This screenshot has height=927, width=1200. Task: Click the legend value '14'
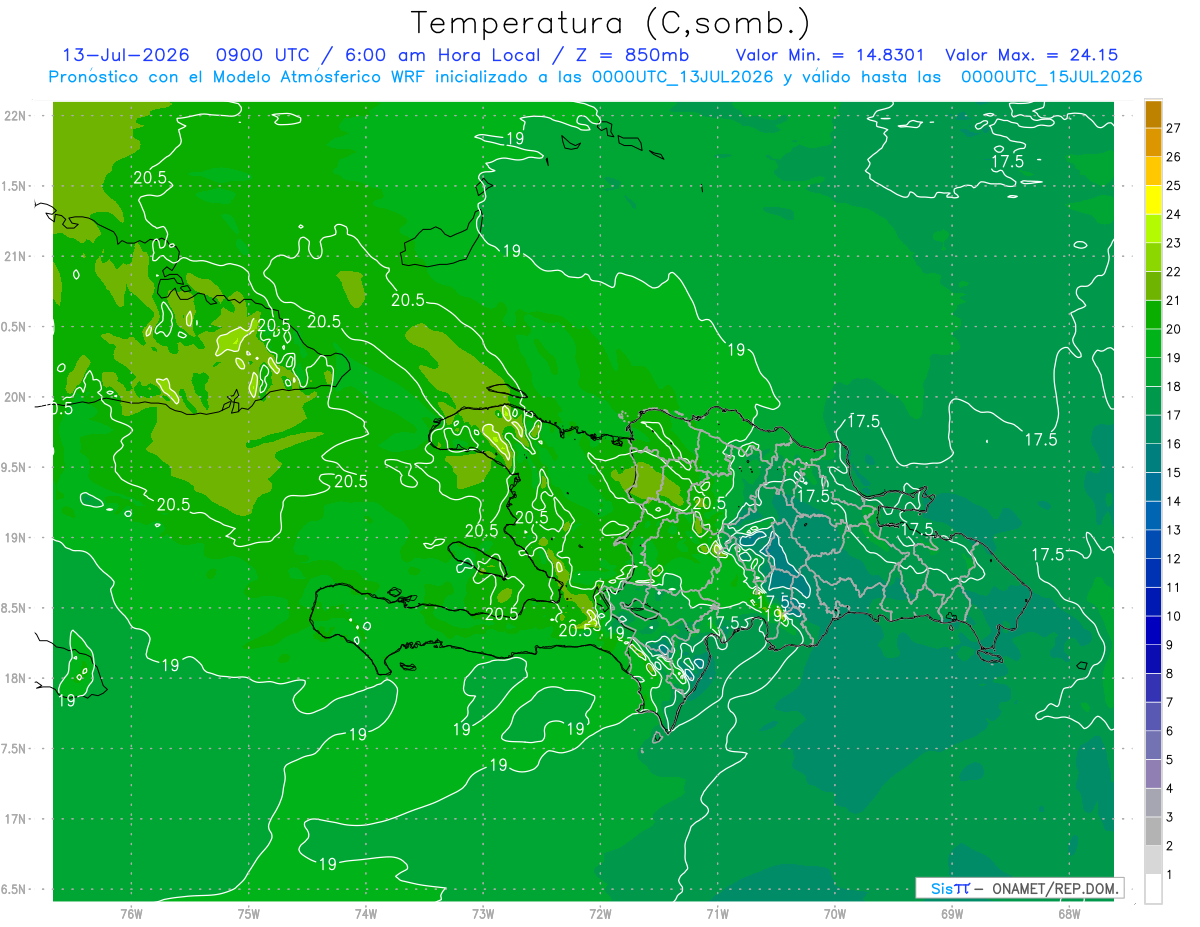(x=1174, y=501)
